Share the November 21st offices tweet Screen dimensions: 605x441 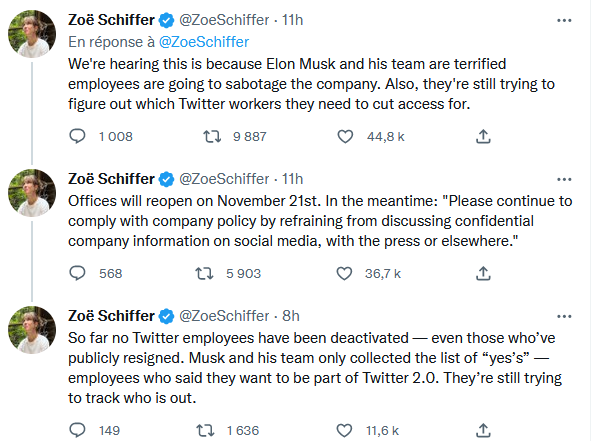(x=483, y=273)
